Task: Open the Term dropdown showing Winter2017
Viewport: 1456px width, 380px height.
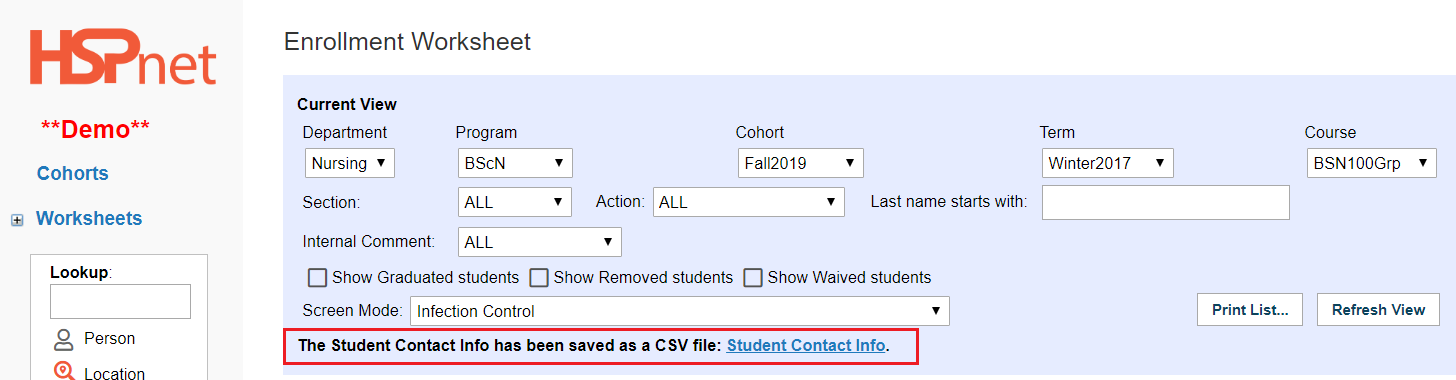Action: point(1108,163)
